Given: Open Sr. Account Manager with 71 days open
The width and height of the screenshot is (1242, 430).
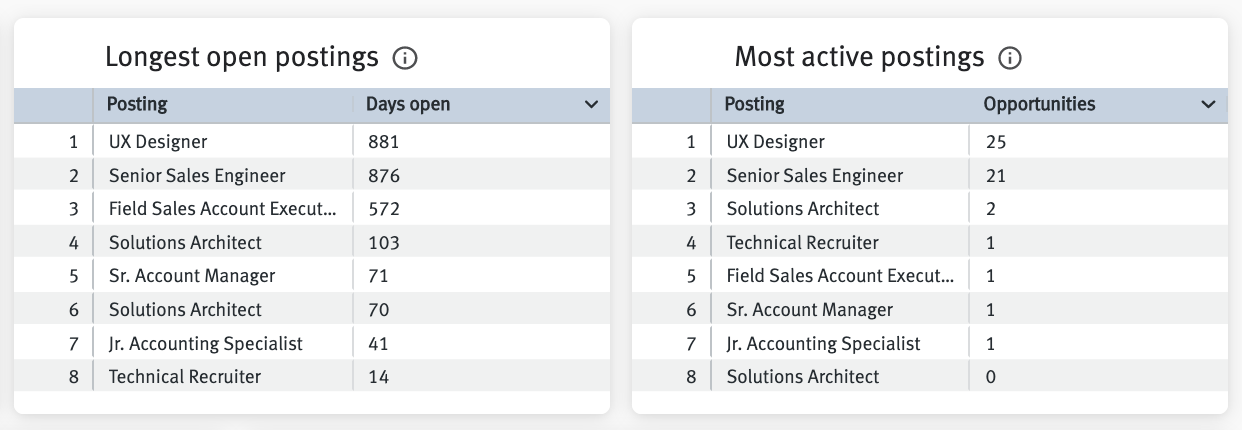Looking at the screenshot, I should click(192, 276).
